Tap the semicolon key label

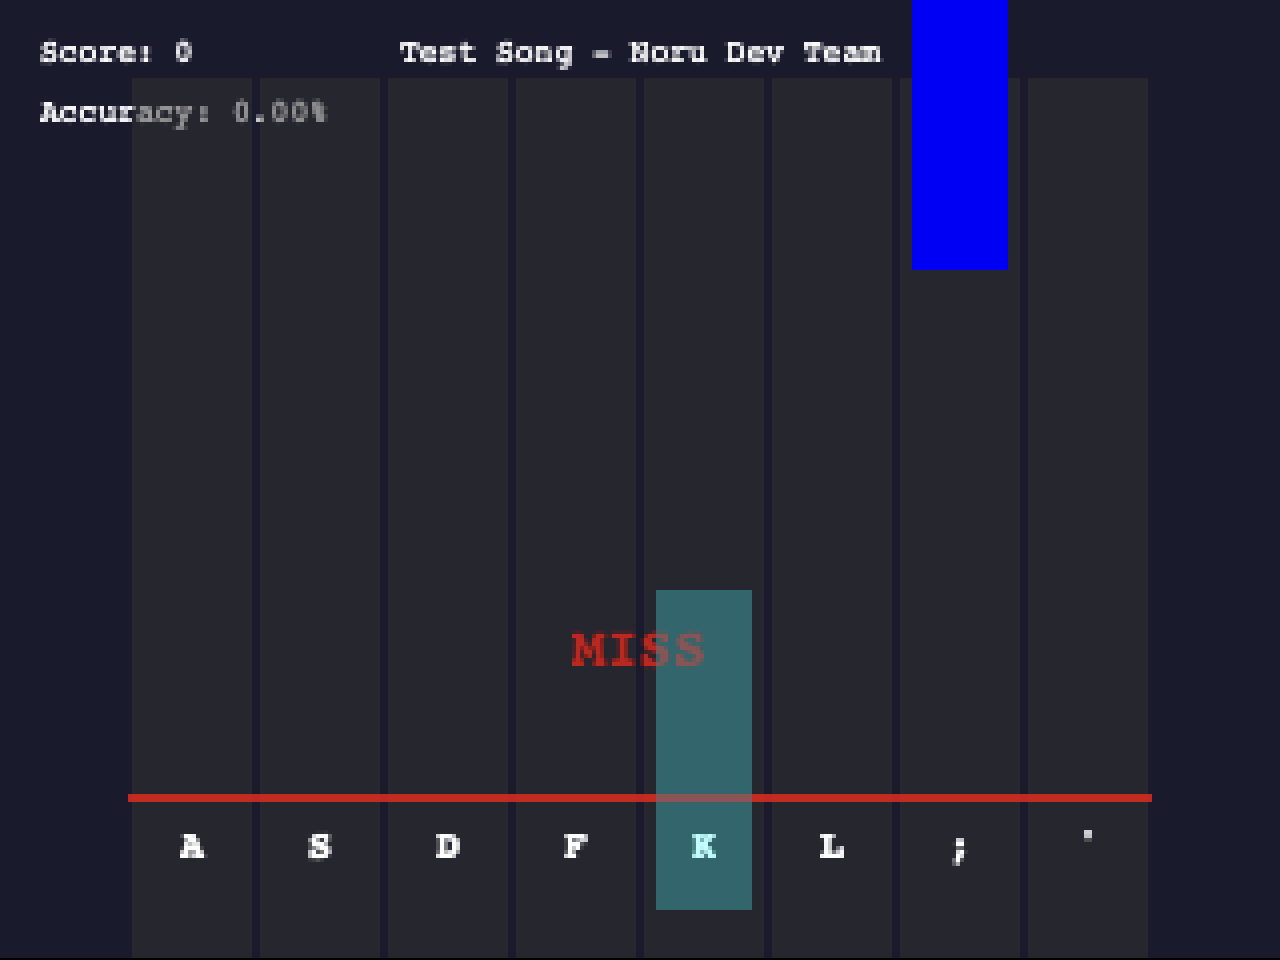click(959, 848)
